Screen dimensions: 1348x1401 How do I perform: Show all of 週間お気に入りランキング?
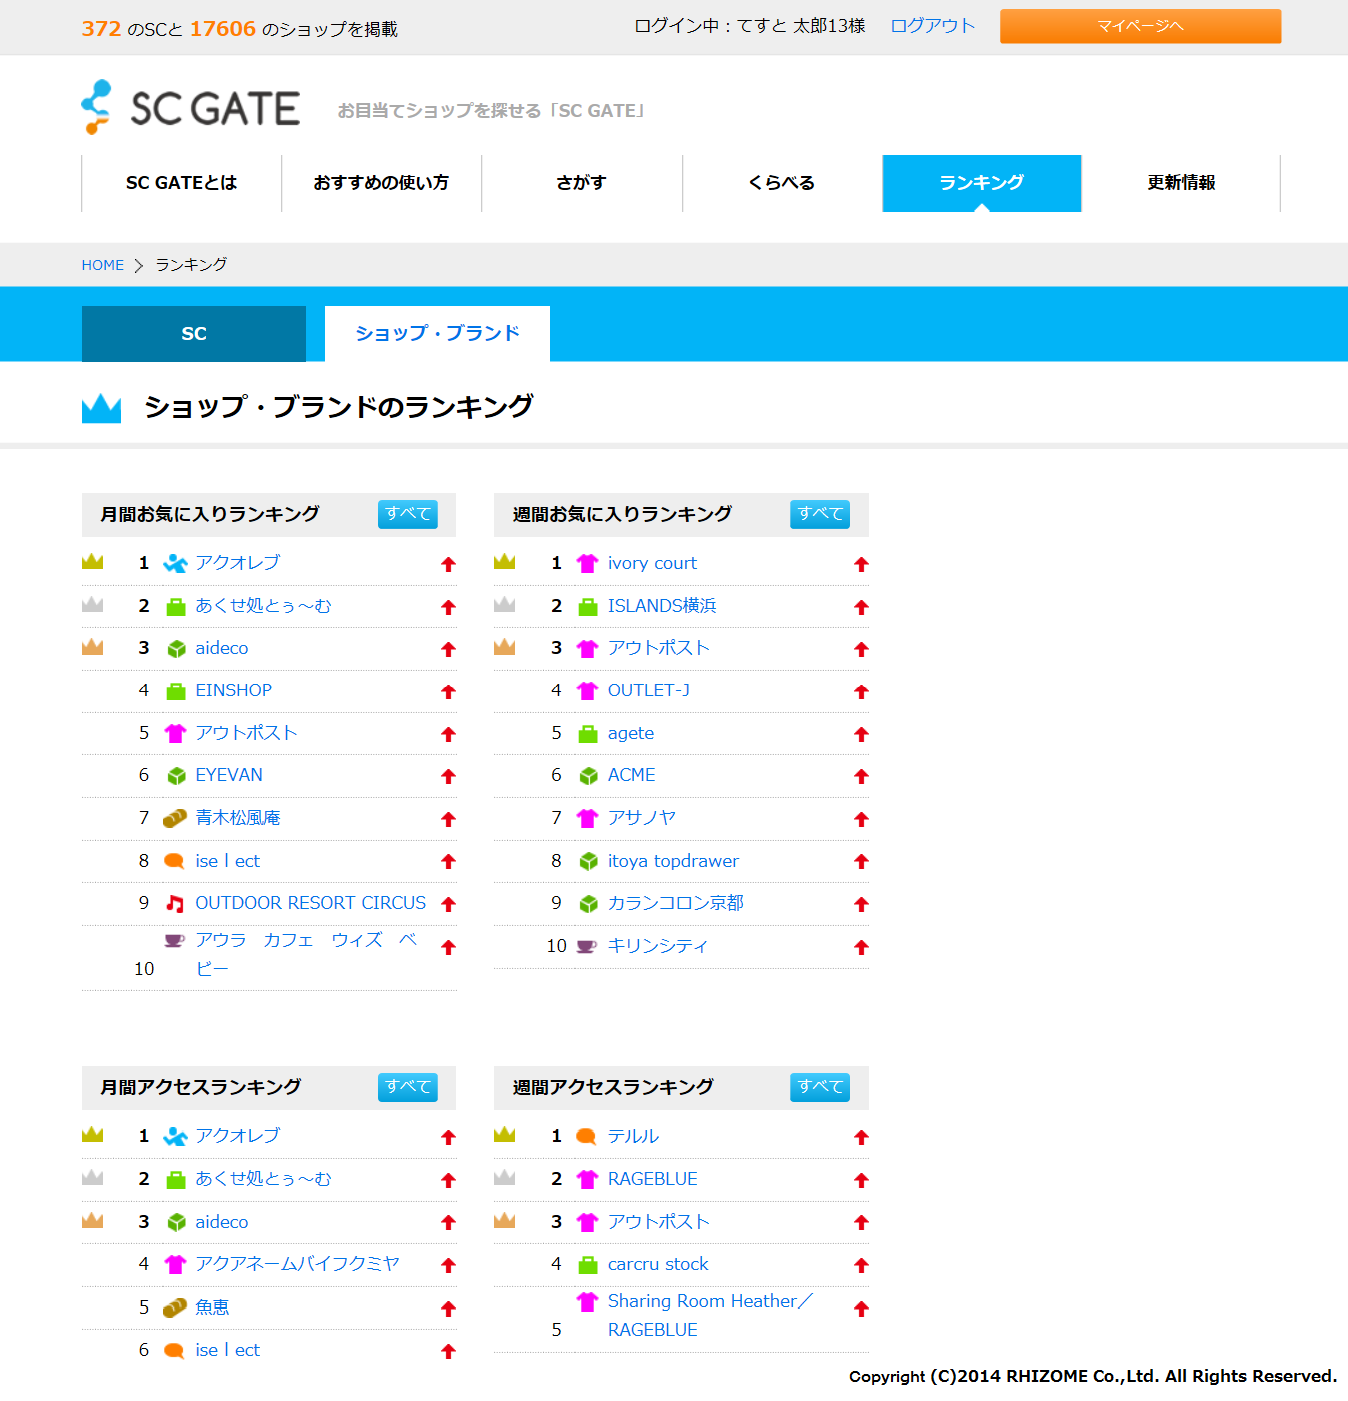click(x=820, y=514)
